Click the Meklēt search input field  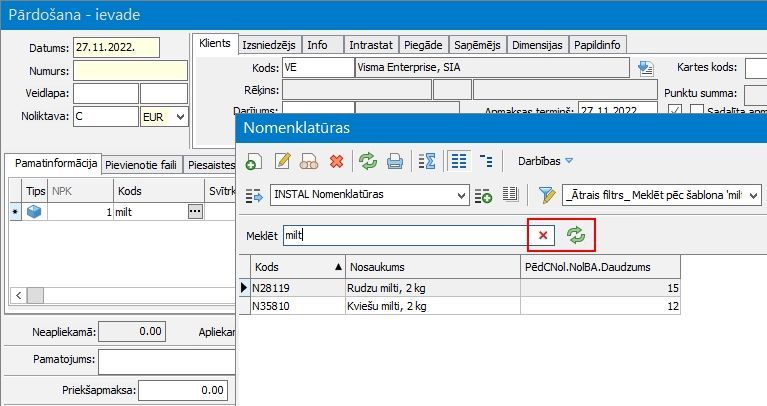click(x=406, y=235)
